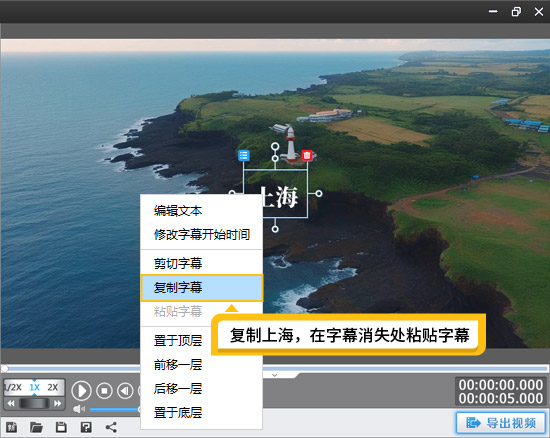Screen dimensions: 550x438
Task: Collapse the panel using the small chevron tab
Action: point(275,375)
